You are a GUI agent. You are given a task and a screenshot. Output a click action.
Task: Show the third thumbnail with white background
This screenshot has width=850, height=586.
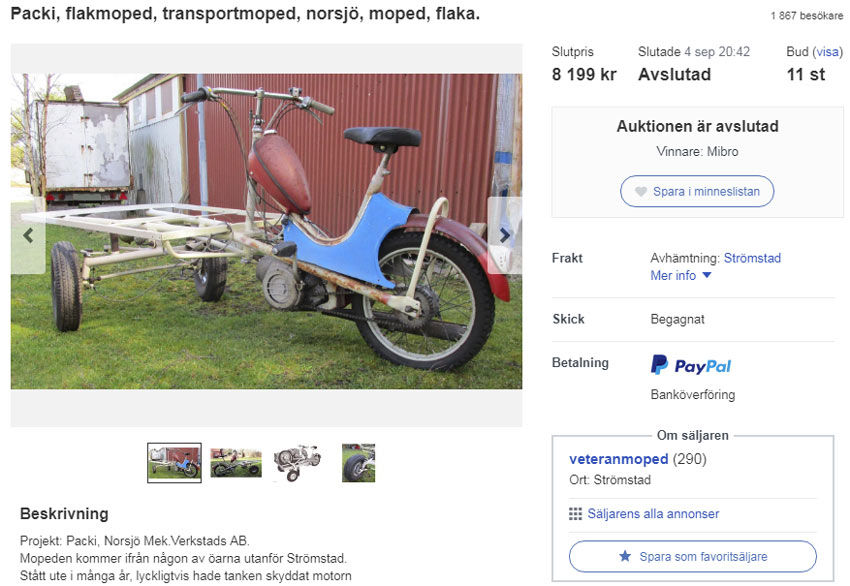click(x=297, y=462)
